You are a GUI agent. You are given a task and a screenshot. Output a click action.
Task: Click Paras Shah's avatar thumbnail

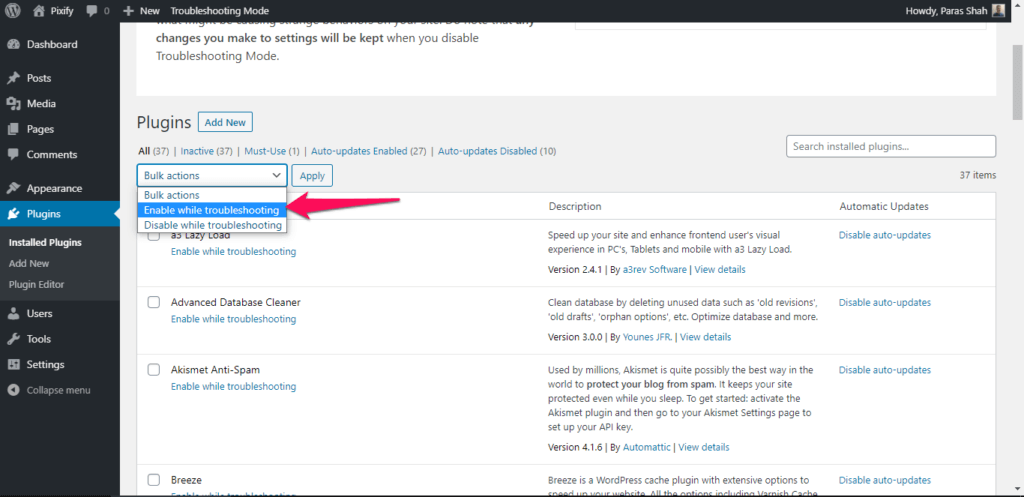click(x=999, y=10)
